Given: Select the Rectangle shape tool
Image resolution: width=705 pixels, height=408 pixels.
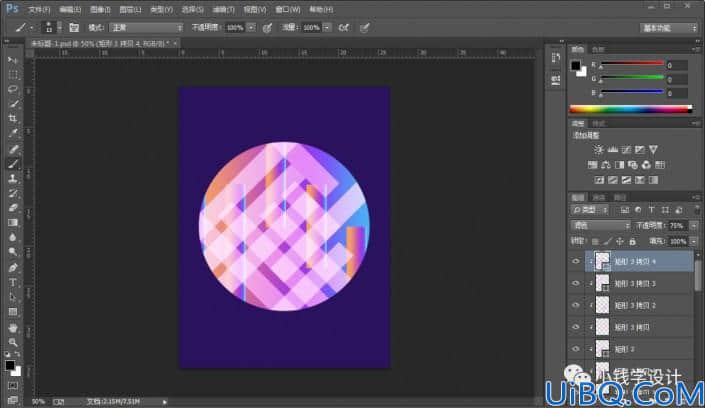Looking at the screenshot, I should pos(13,312).
